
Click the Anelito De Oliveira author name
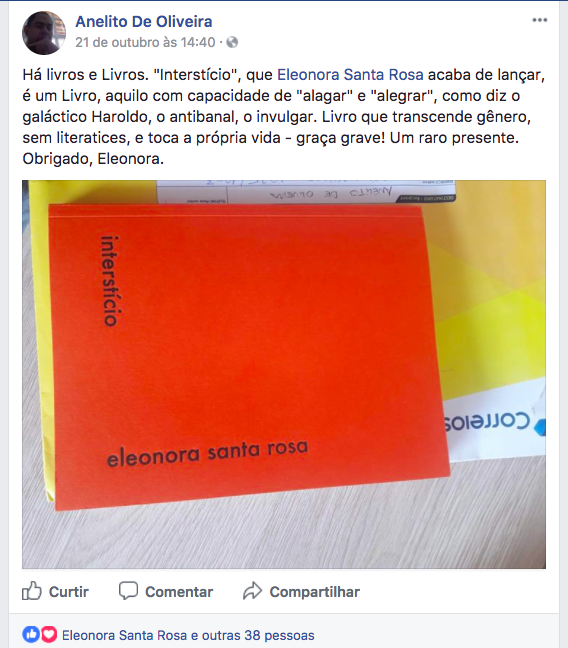click(144, 21)
